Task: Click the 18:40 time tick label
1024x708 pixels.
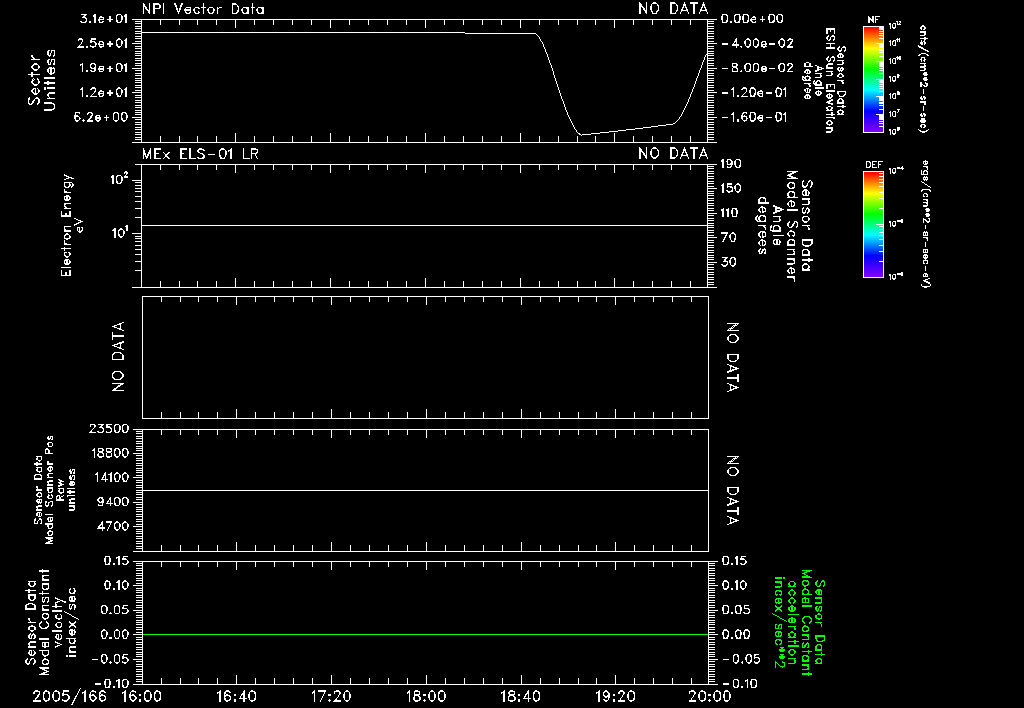Action: point(520,696)
